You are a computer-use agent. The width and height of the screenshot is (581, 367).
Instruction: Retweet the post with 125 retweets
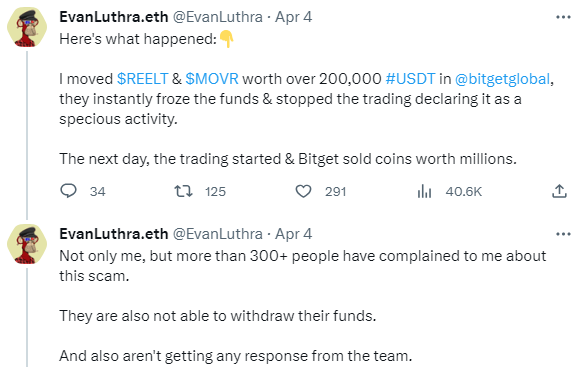click(183, 191)
